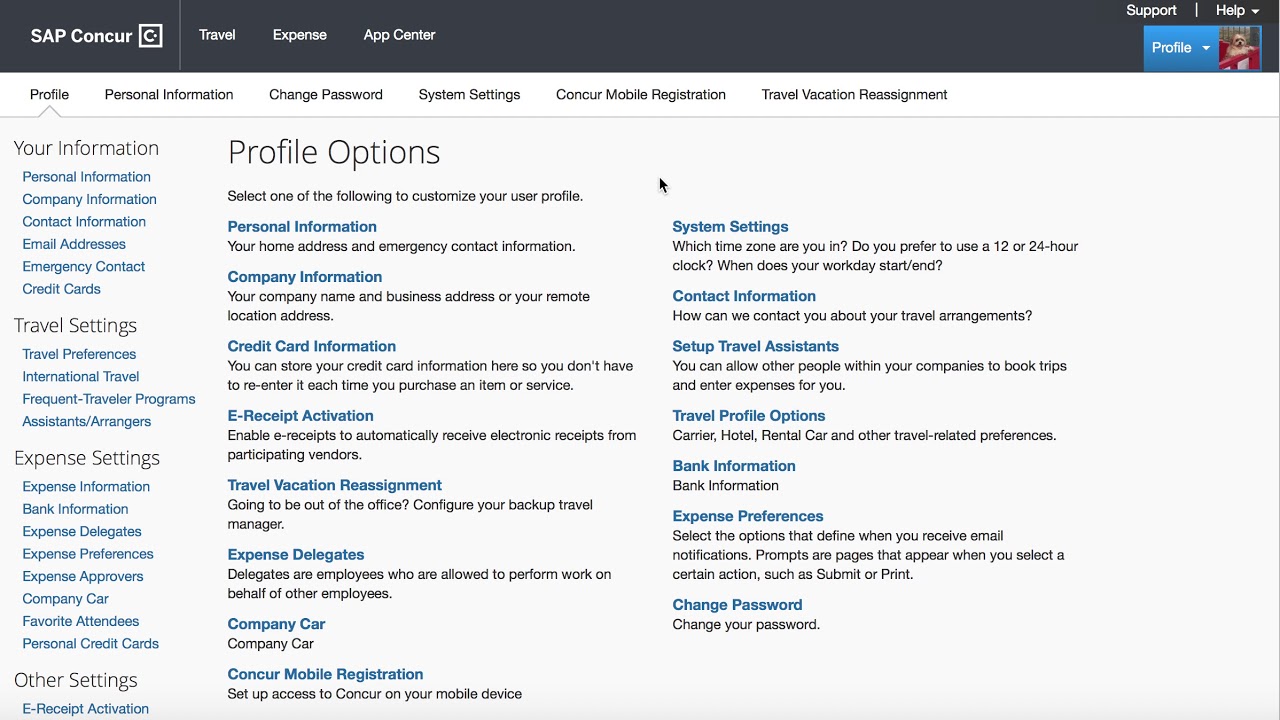The width and height of the screenshot is (1280, 720).
Task: Click Company Information heading in Profile Options
Action: pyautogui.click(x=305, y=277)
